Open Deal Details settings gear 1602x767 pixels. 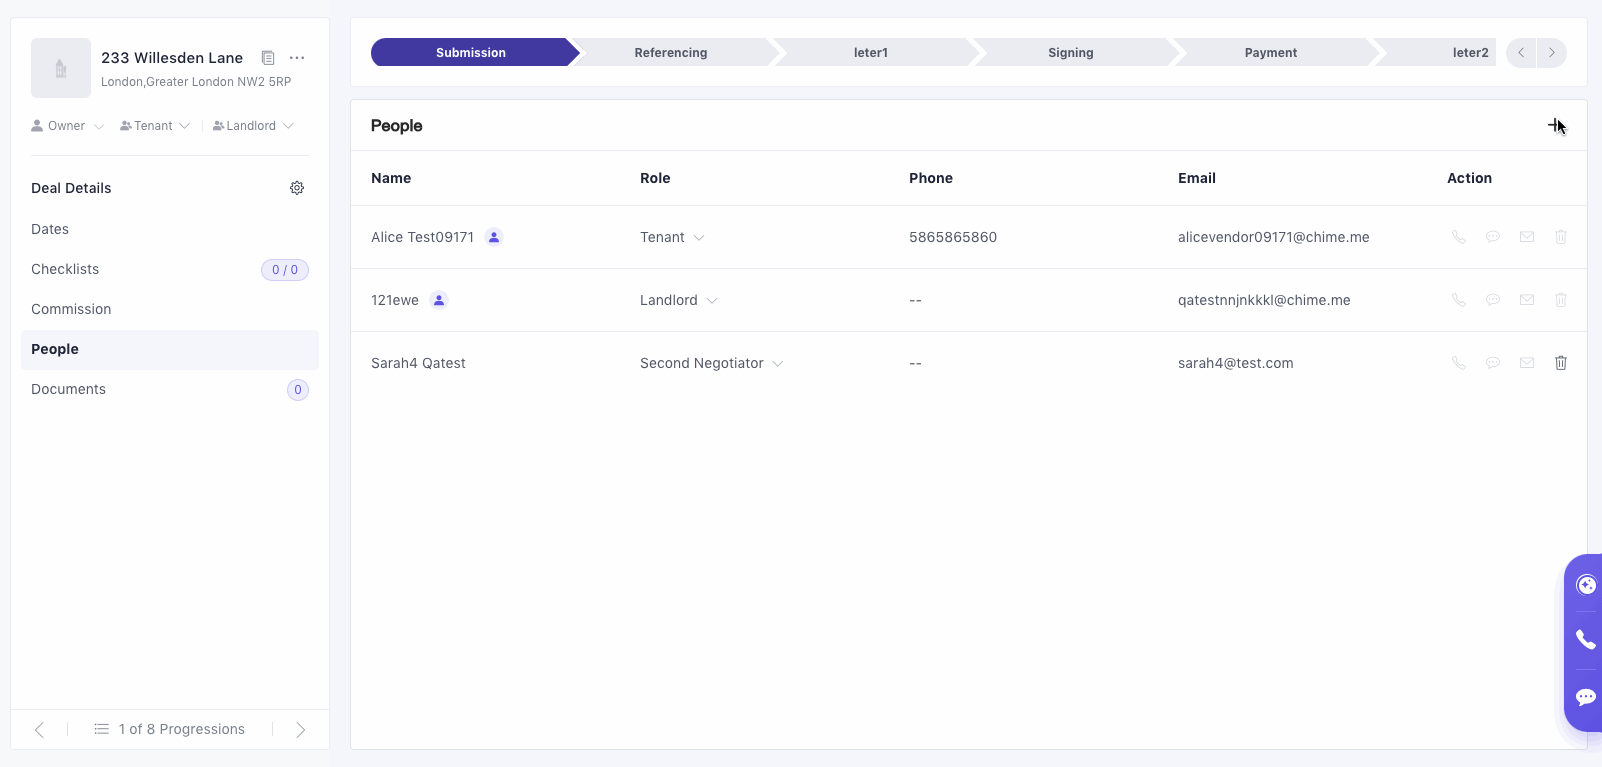tap(297, 188)
